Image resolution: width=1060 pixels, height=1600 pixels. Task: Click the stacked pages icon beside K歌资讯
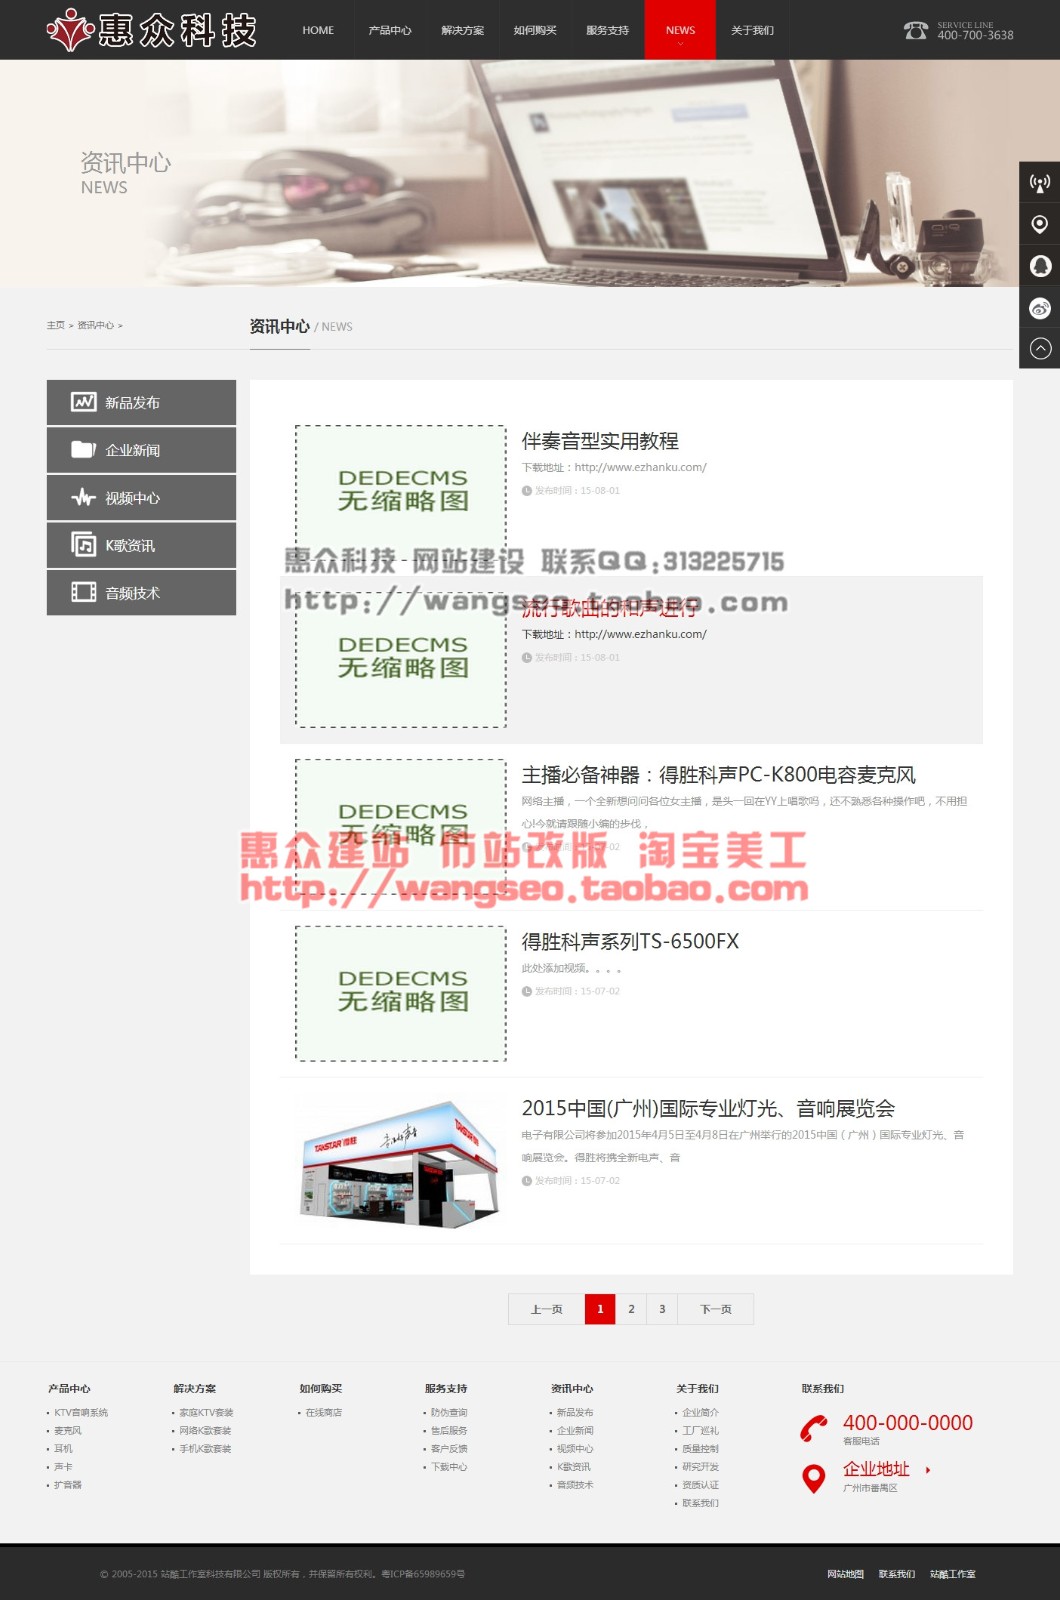point(84,544)
